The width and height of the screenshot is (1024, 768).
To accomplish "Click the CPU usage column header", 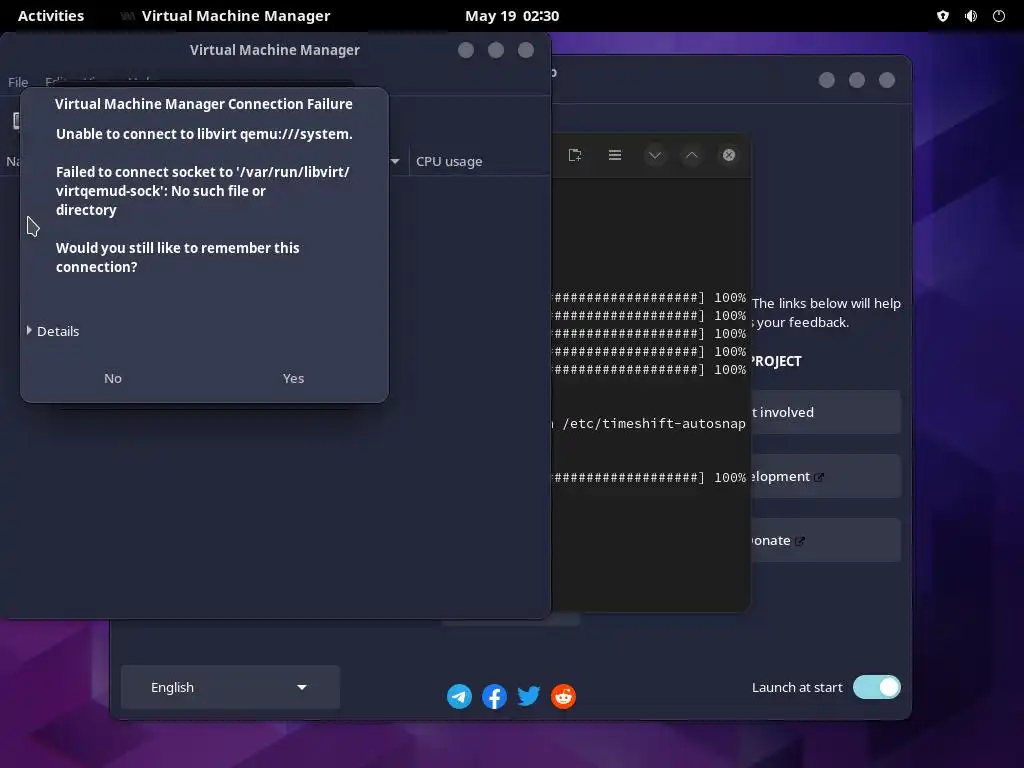I will tap(449, 161).
